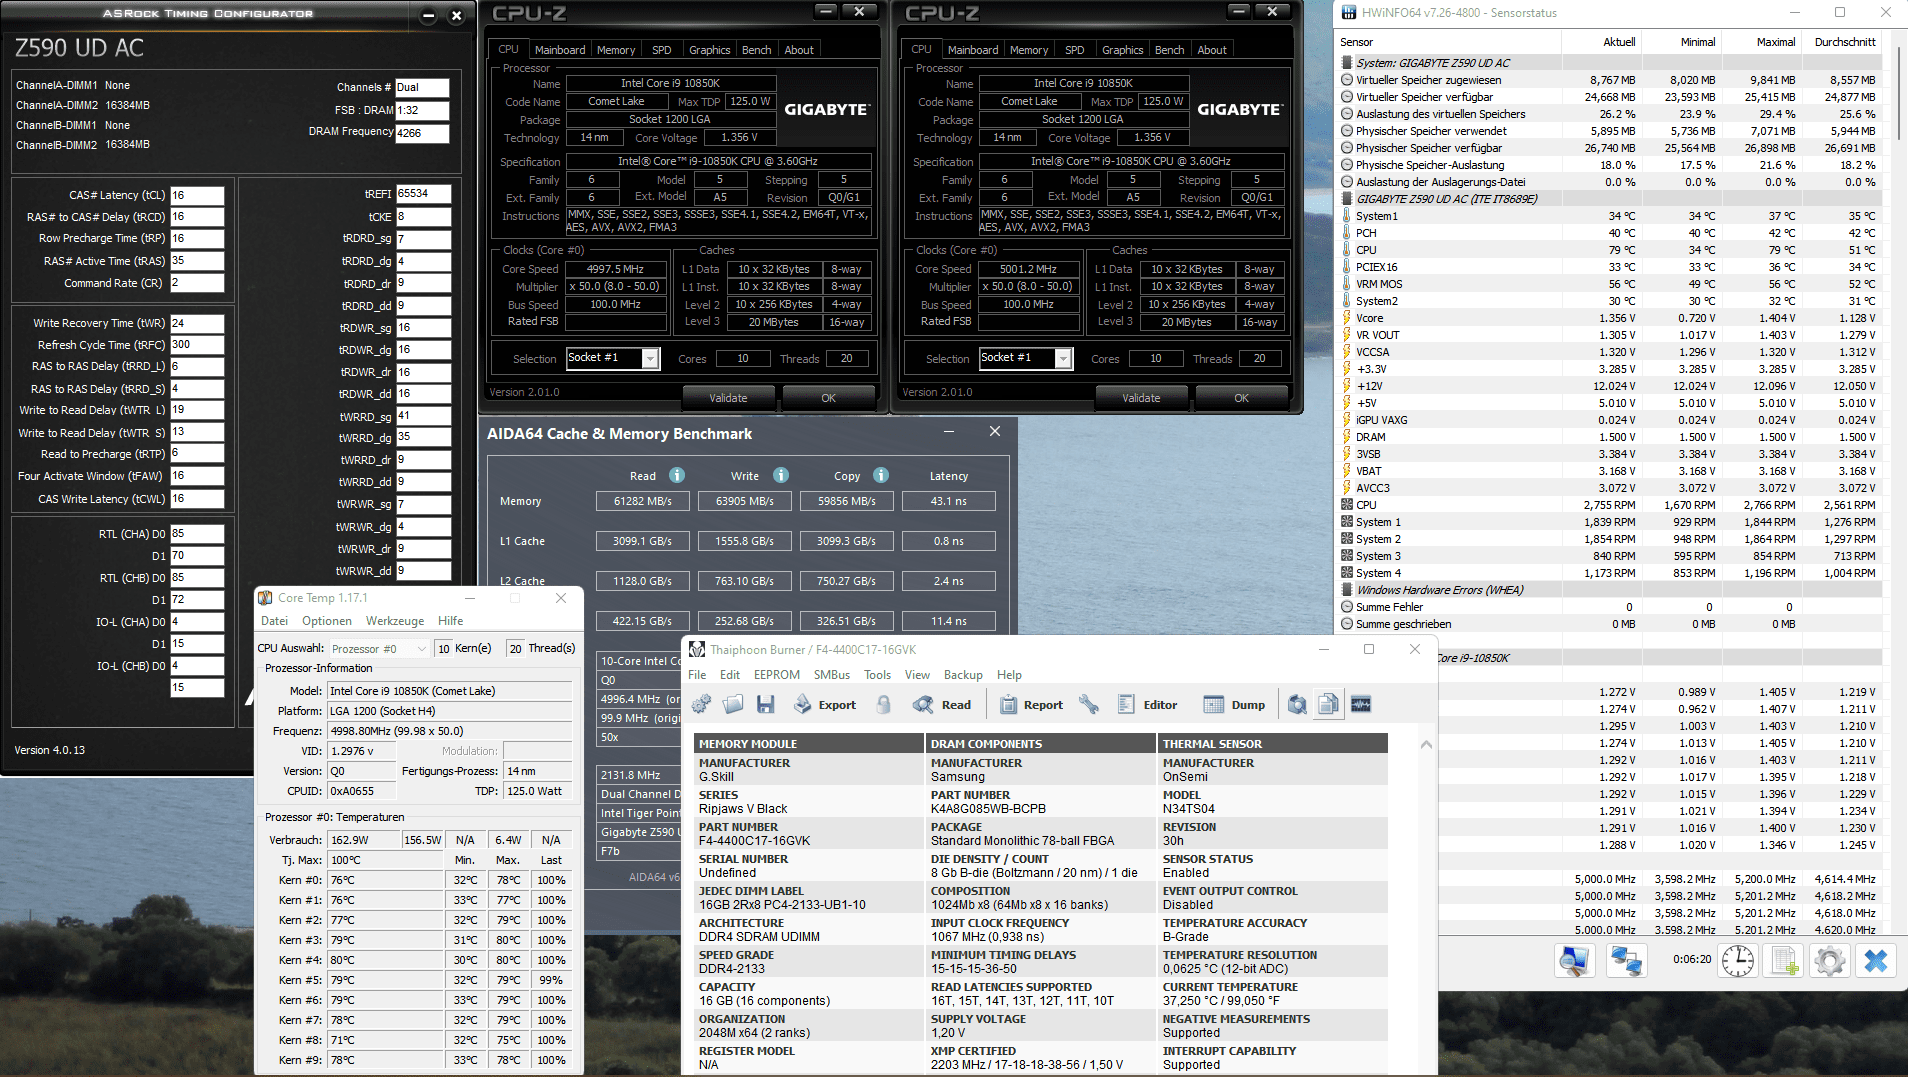Click the info icon next to Read in AIDA64
1908x1077 pixels.
tap(677, 475)
